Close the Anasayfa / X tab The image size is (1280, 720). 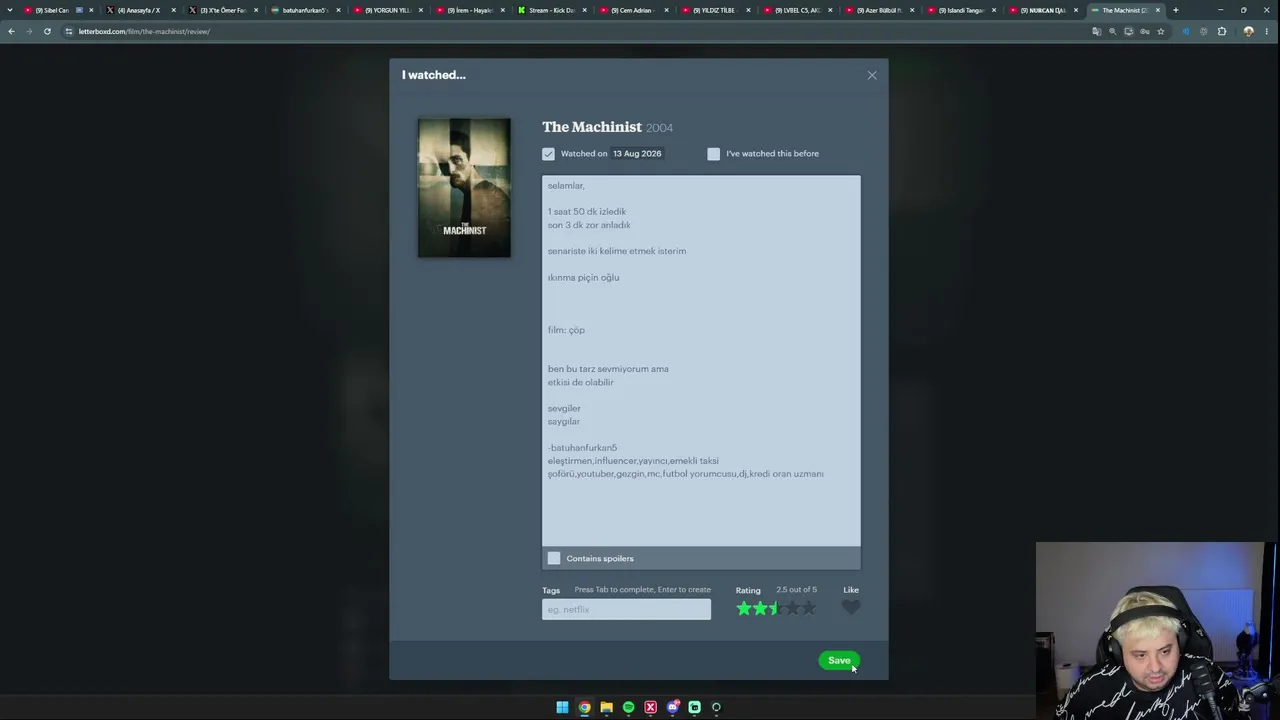pyautogui.click(x=173, y=10)
